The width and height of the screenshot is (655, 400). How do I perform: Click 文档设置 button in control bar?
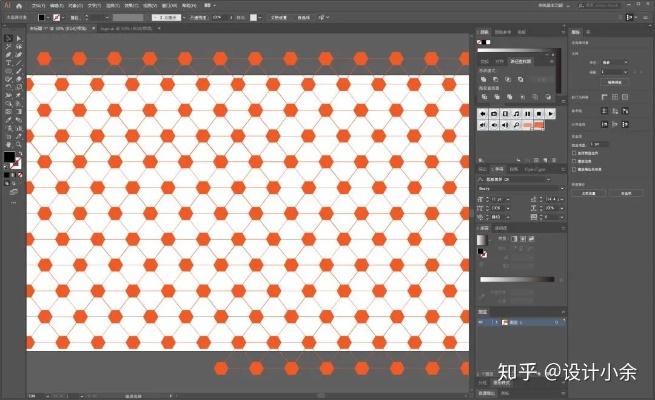(279, 18)
